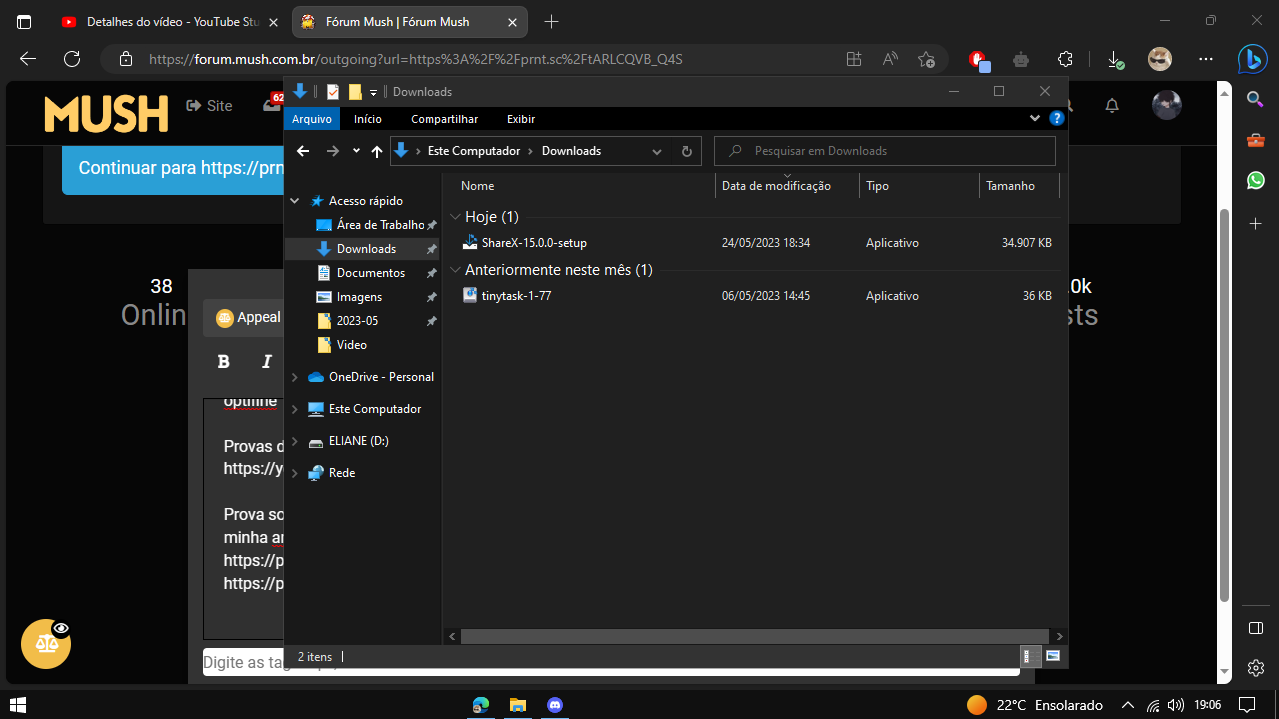
Task: Click the Properties icon in Explorer title bar
Action: click(333, 91)
